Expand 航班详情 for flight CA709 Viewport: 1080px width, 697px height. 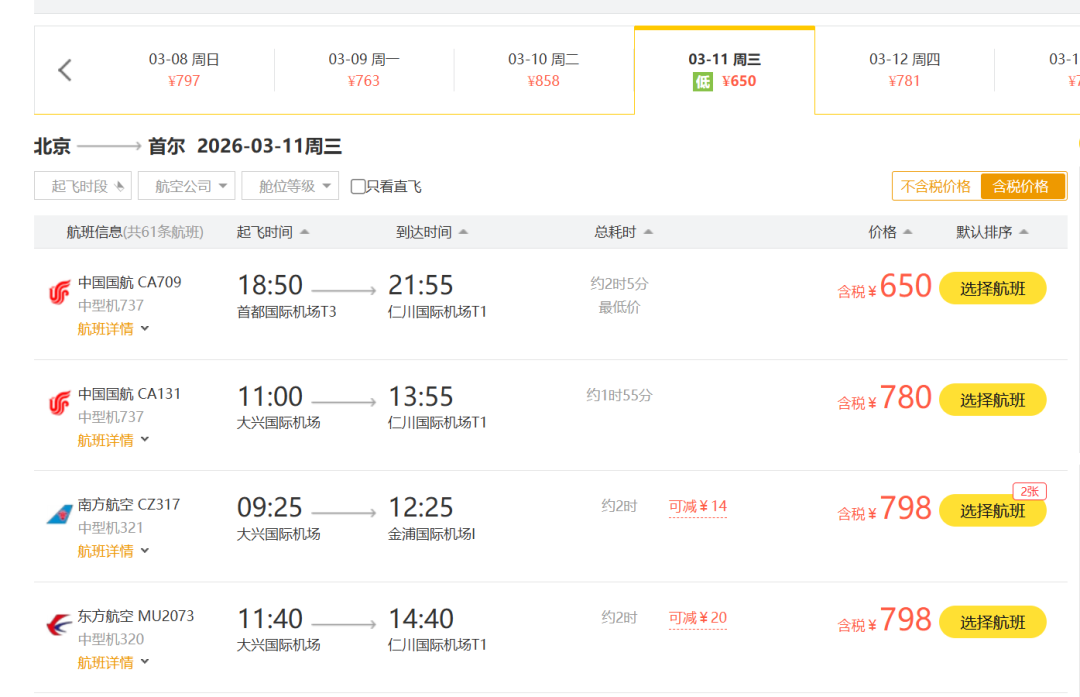coord(113,328)
